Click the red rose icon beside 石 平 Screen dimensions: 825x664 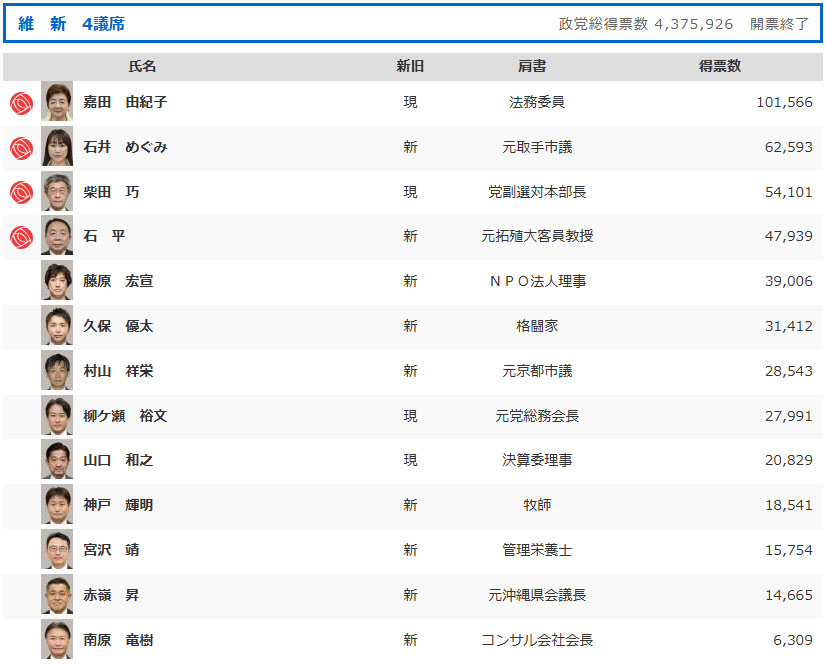tap(22, 237)
